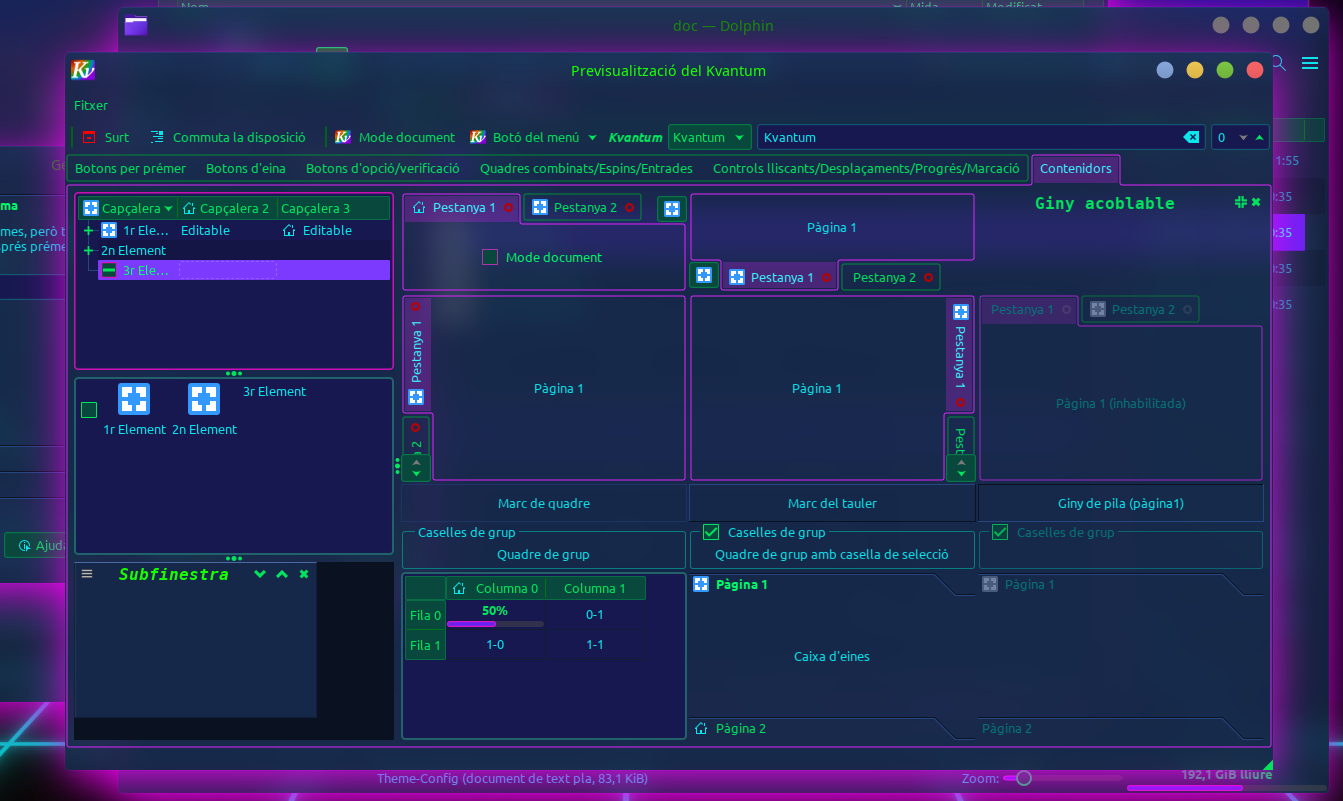This screenshot has height=801, width=1343.
Task: Click the large 2n Element icon in icon view
Action: tap(204, 399)
